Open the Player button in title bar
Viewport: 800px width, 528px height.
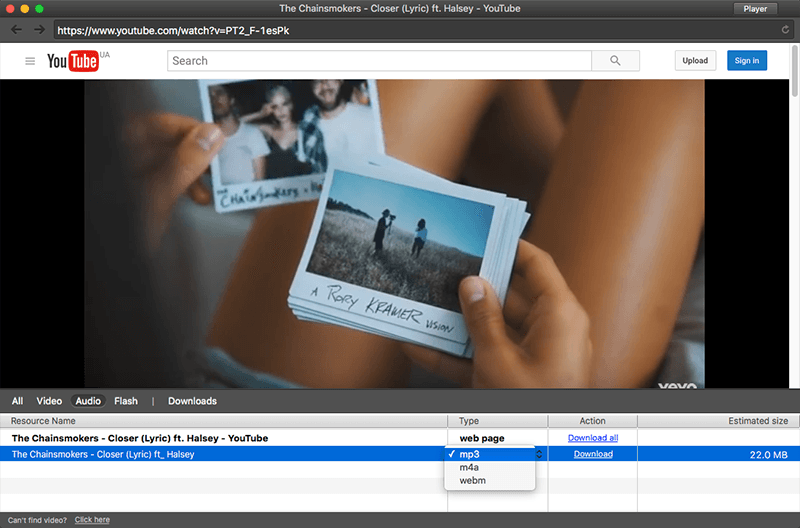pos(755,9)
